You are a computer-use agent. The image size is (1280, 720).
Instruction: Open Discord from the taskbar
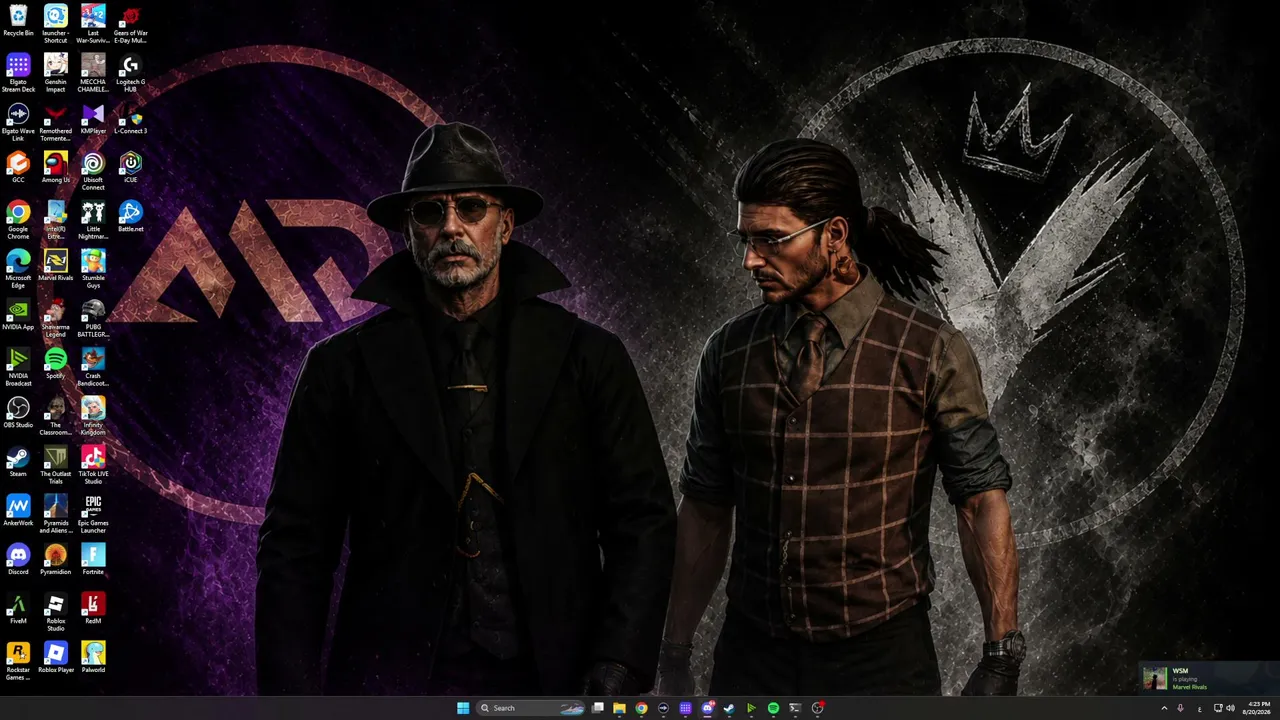(x=708, y=708)
